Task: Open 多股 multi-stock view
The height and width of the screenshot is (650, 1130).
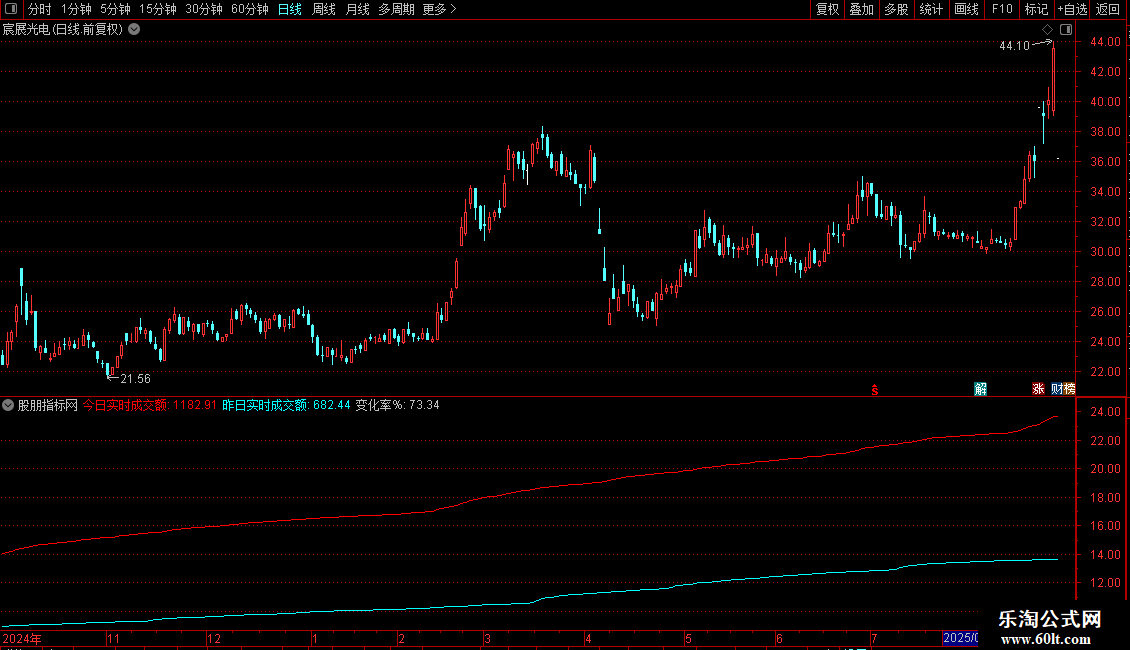Action: 896,9
